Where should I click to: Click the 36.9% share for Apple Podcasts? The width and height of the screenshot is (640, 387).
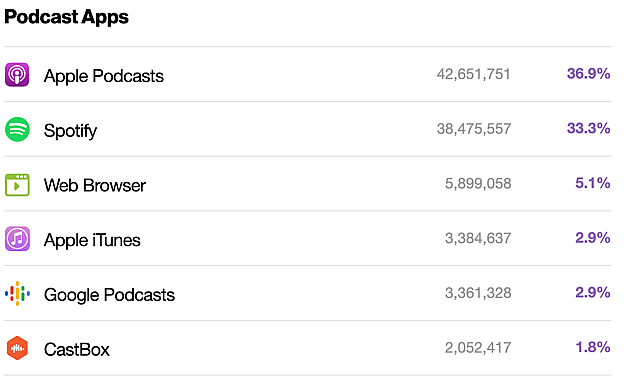coord(589,73)
